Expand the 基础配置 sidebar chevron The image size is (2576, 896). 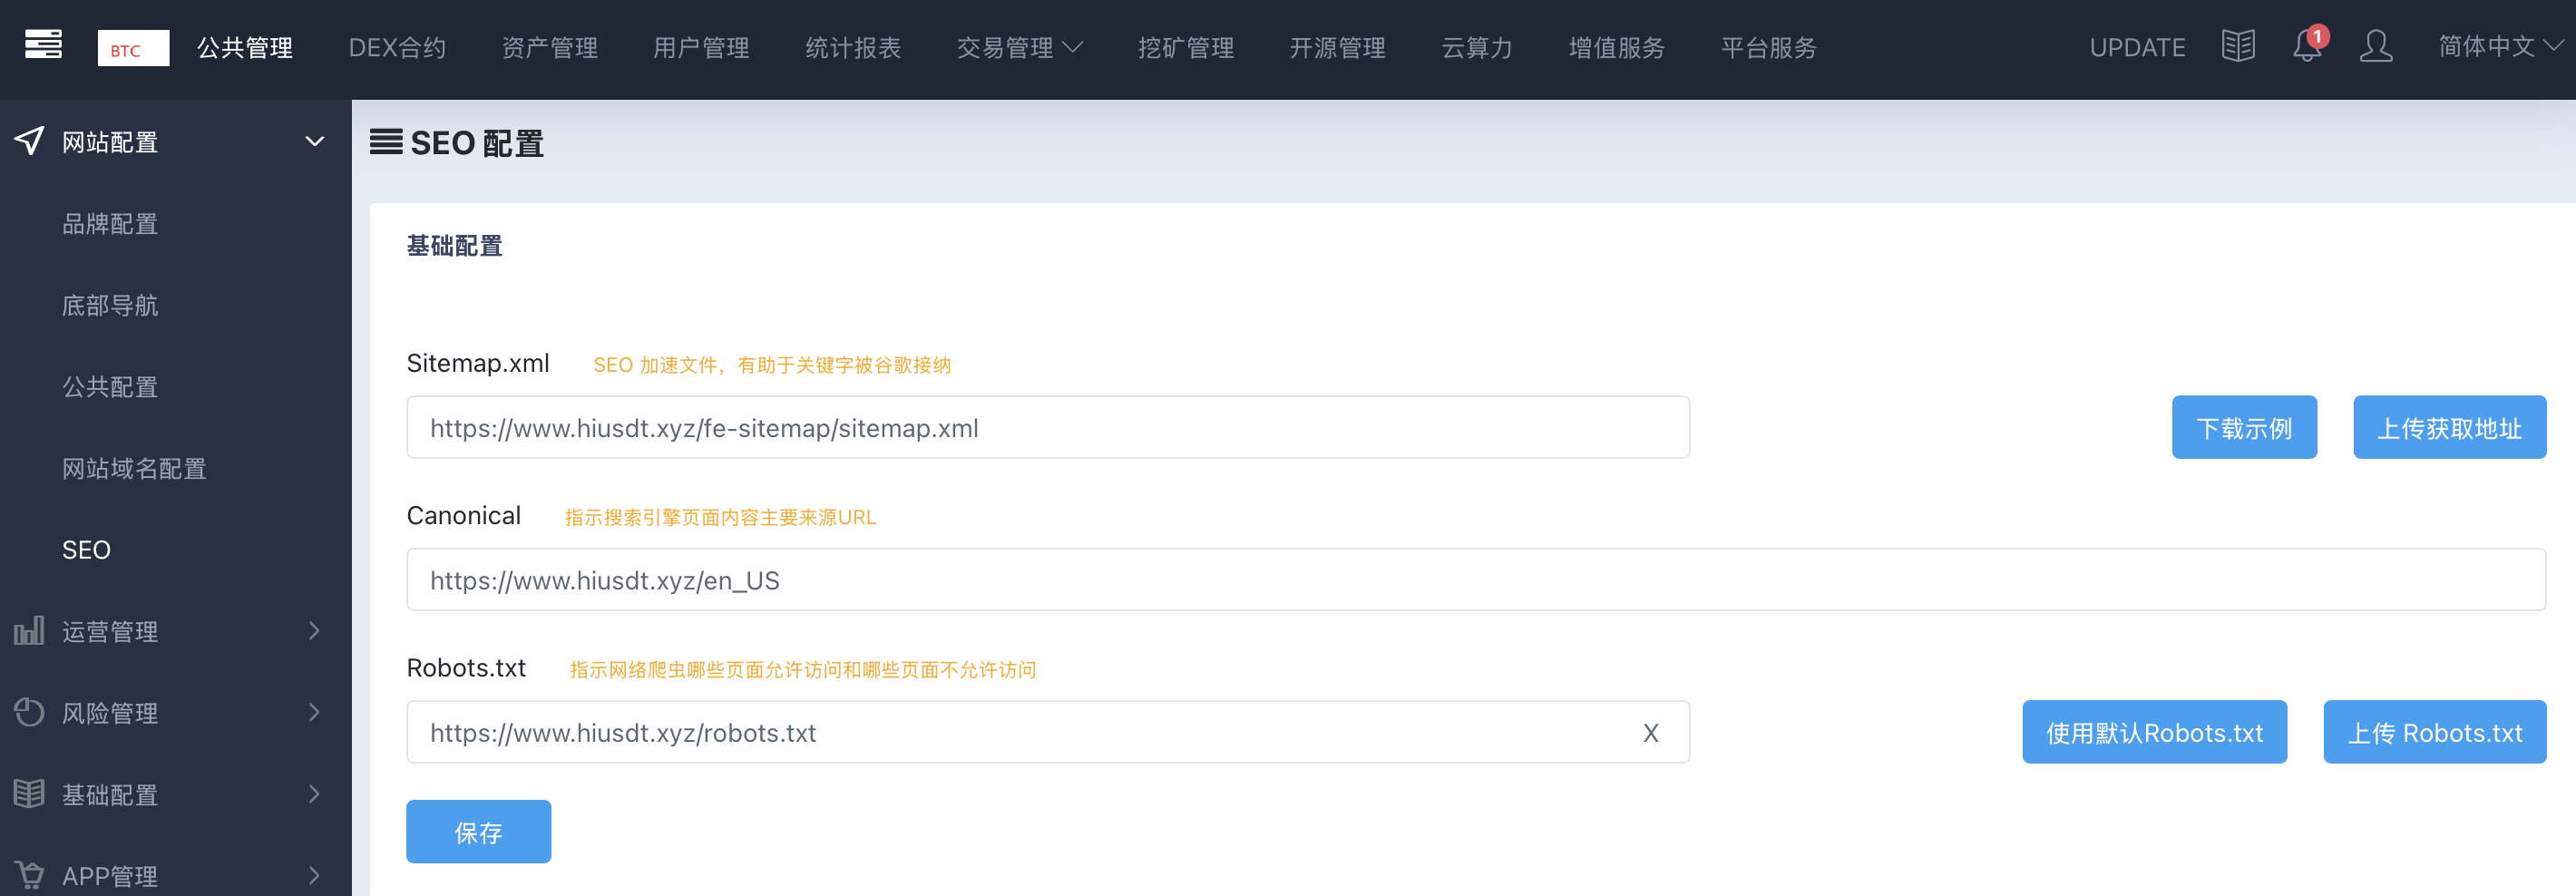pos(315,794)
